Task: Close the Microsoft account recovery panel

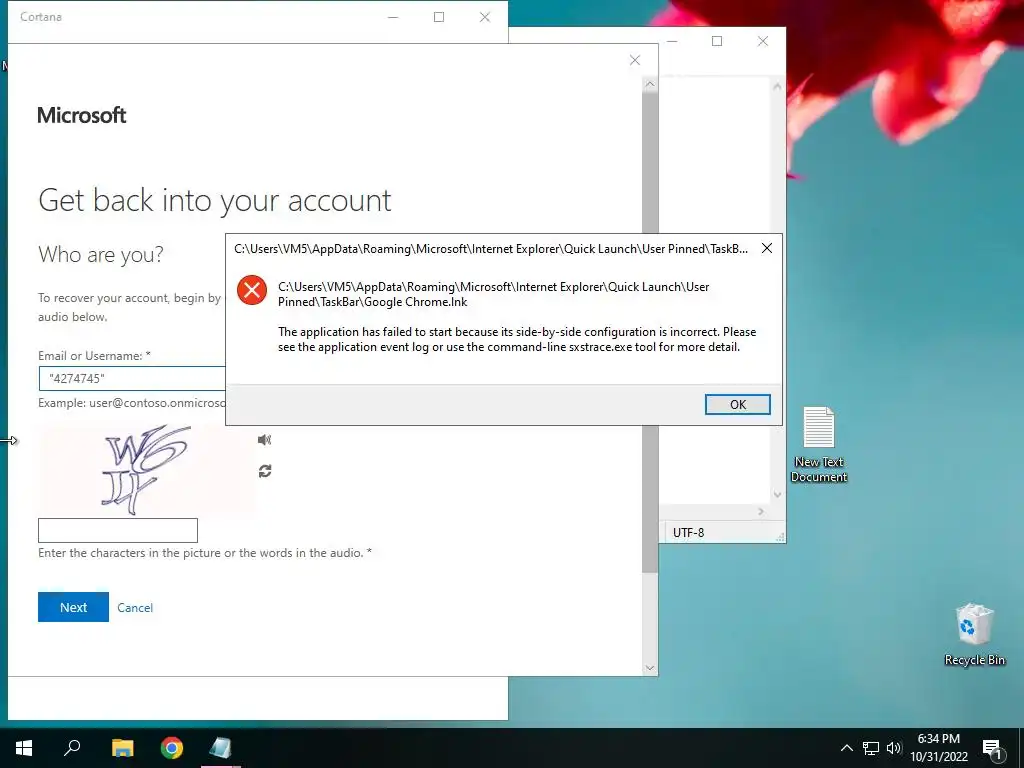Action: [635, 60]
